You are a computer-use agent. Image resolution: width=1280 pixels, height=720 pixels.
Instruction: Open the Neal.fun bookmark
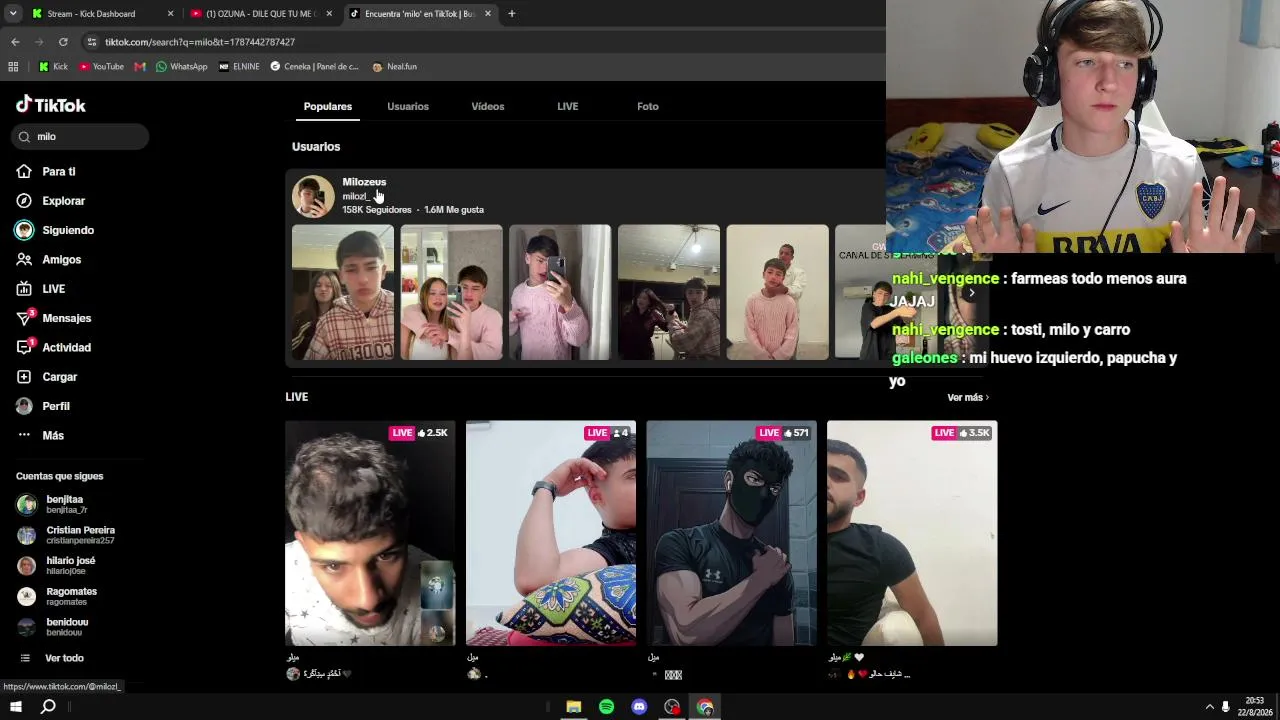[x=395, y=67]
